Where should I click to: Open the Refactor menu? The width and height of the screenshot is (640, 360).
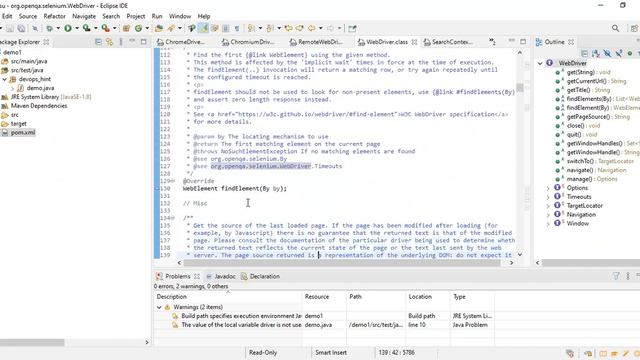(54, 16)
